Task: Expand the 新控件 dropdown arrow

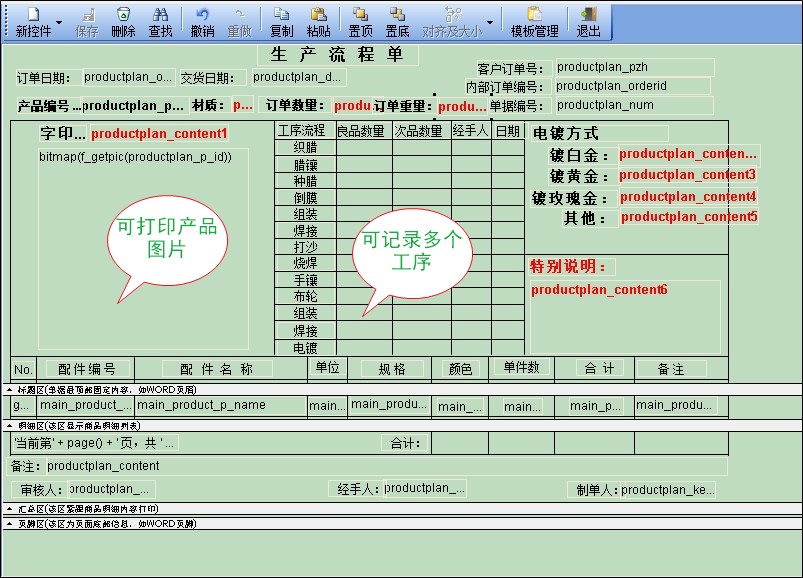Action: (x=58, y=22)
